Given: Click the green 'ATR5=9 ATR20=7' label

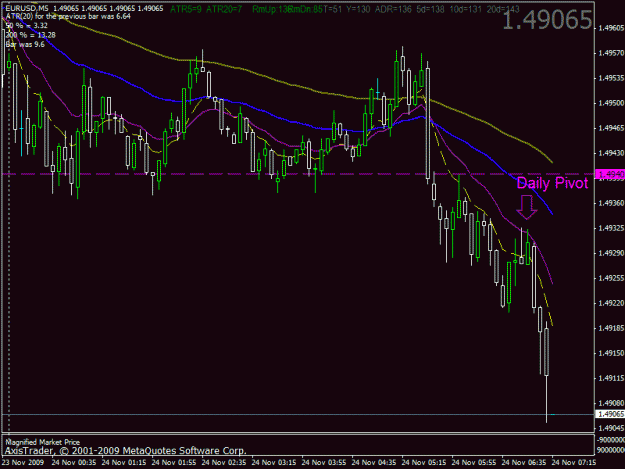Looking at the screenshot, I should pyautogui.click(x=206, y=9).
